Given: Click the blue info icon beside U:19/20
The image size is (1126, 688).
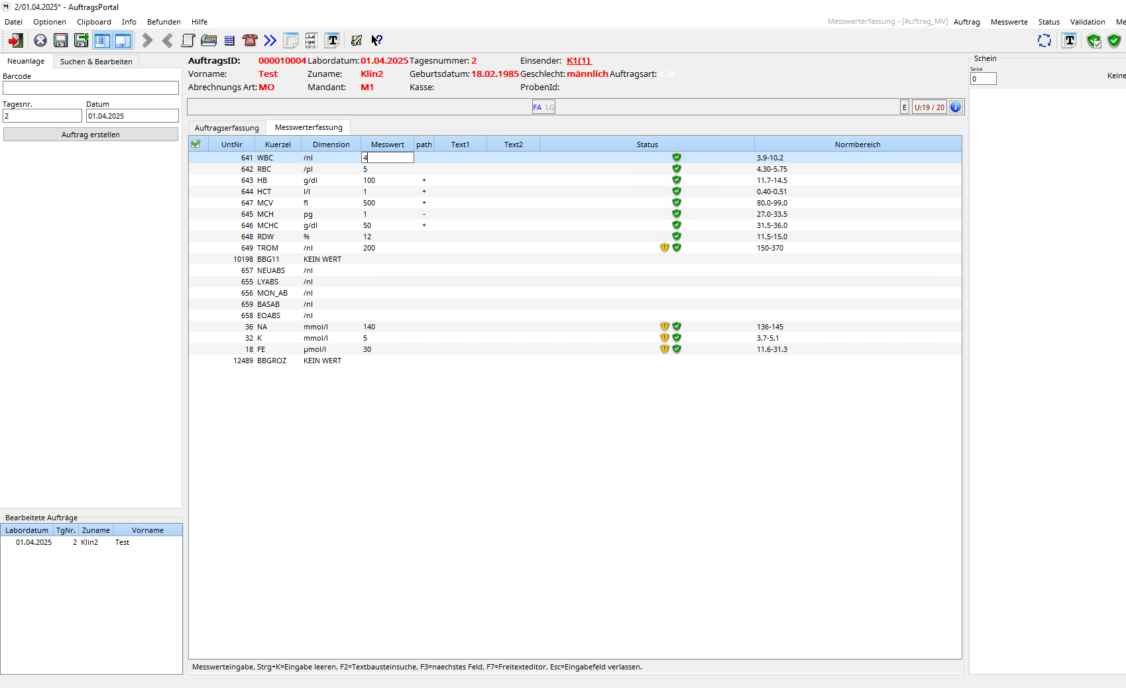Looking at the screenshot, I should [956, 106].
